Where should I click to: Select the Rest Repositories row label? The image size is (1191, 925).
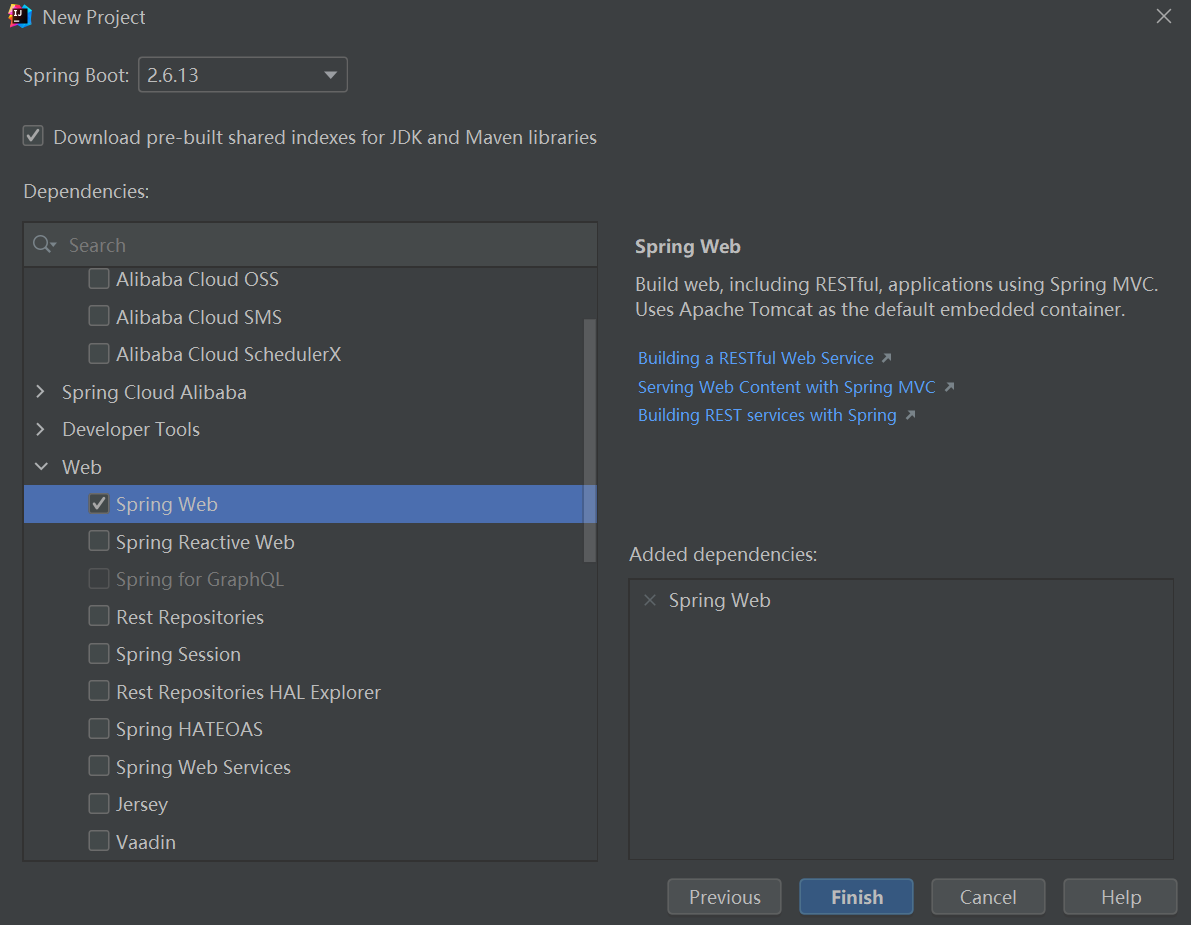coord(190,617)
